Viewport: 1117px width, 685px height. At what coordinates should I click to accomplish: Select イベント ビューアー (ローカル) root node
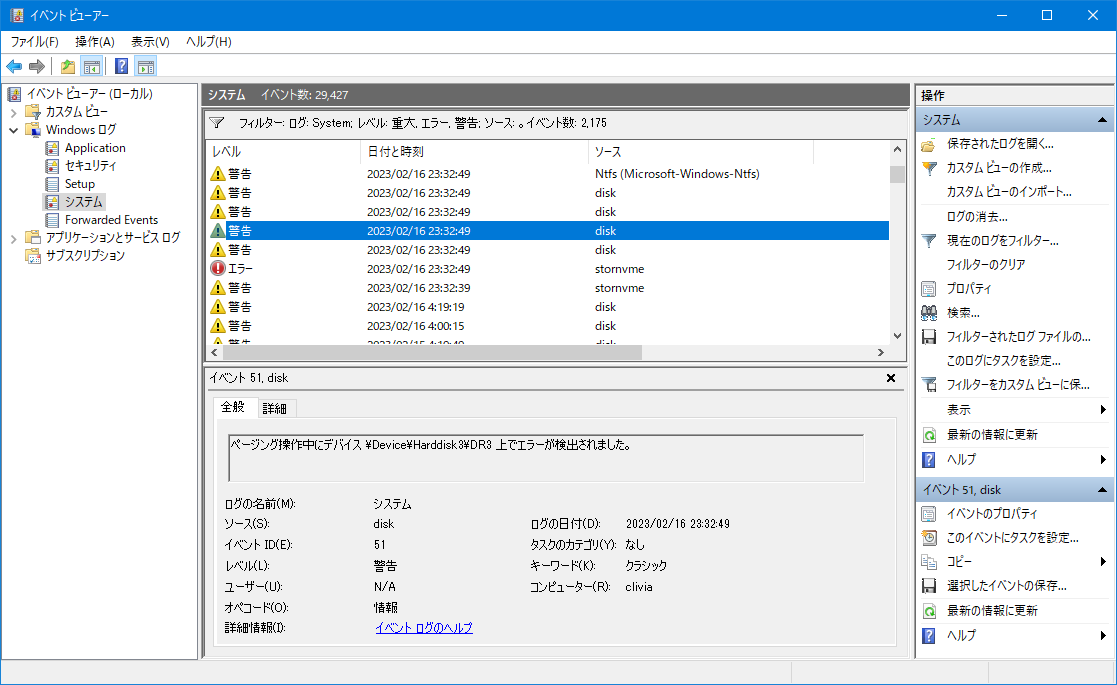click(x=89, y=93)
